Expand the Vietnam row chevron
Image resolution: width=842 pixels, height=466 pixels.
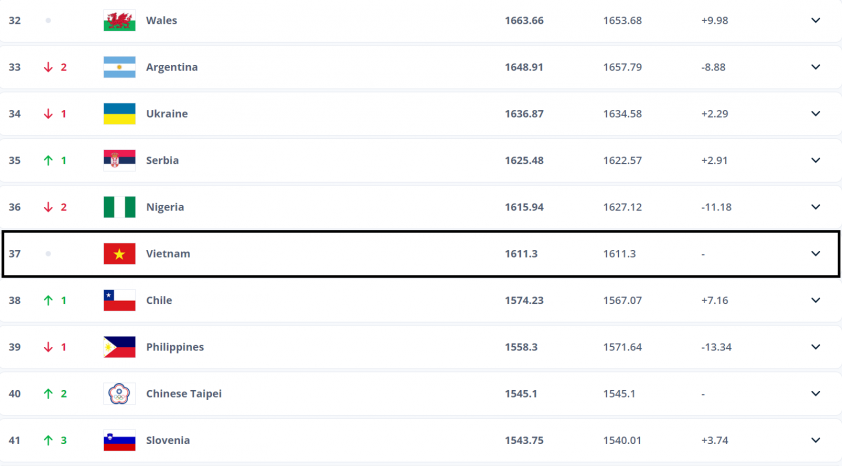tap(815, 253)
